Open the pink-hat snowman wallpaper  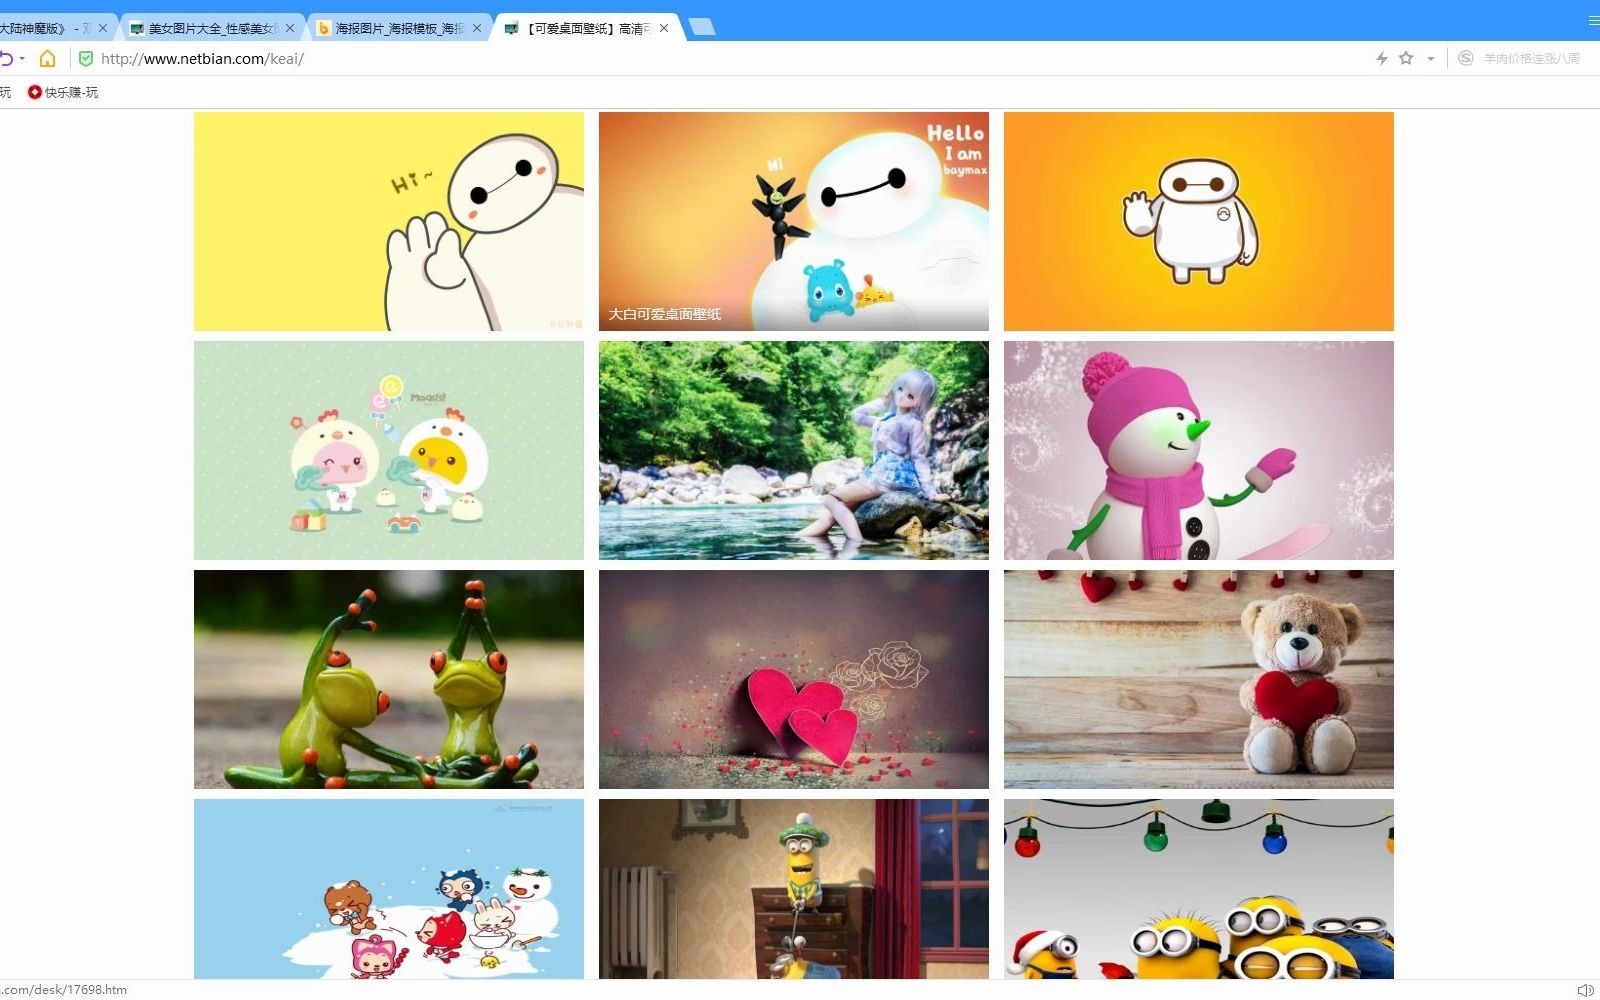(1199, 450)
